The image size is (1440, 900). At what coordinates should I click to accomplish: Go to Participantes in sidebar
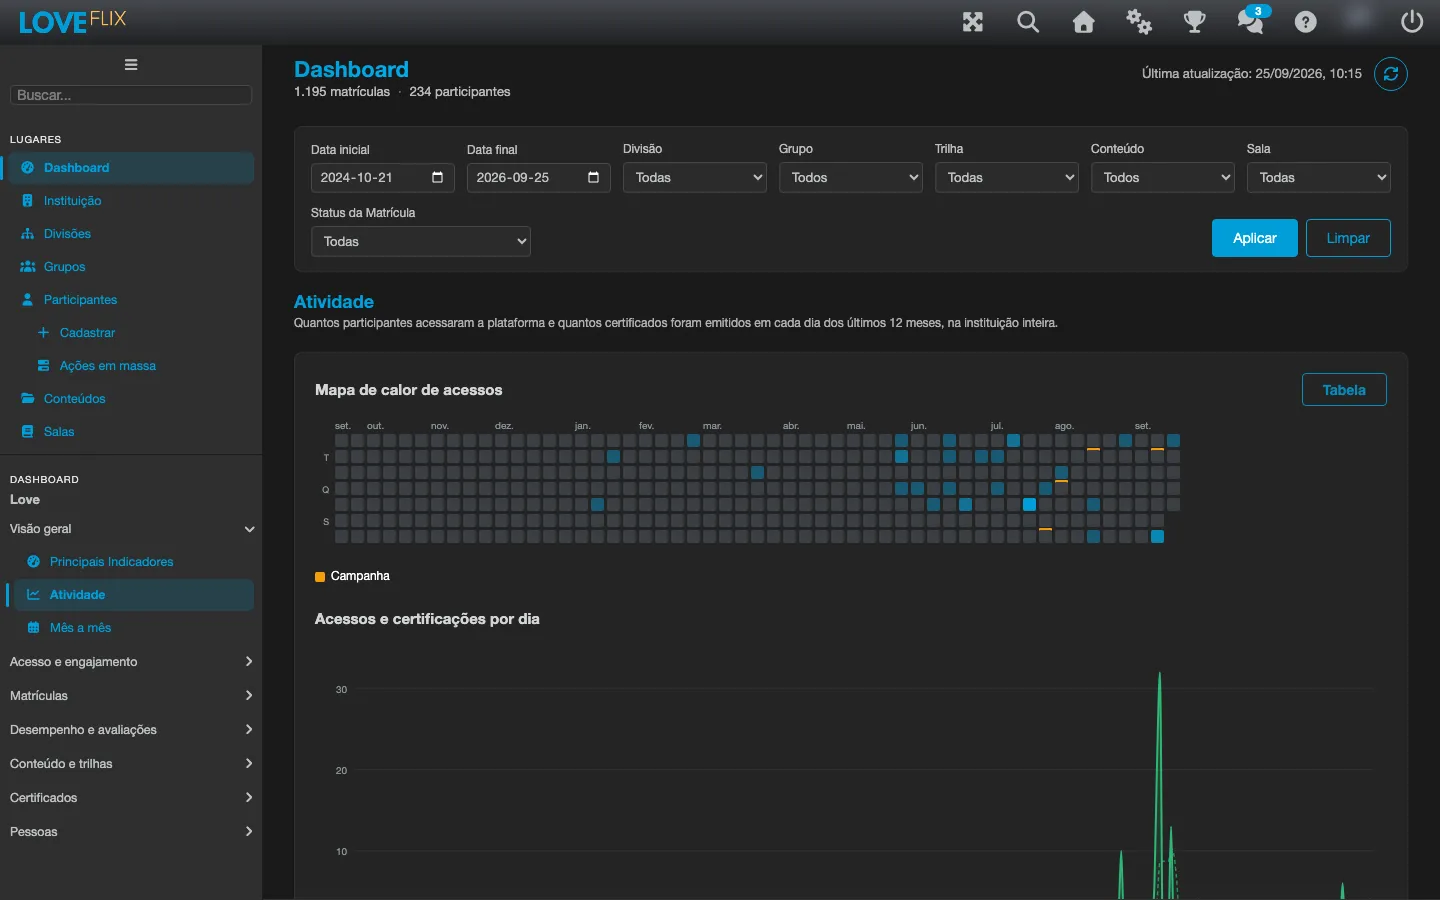tap(80, 300)
